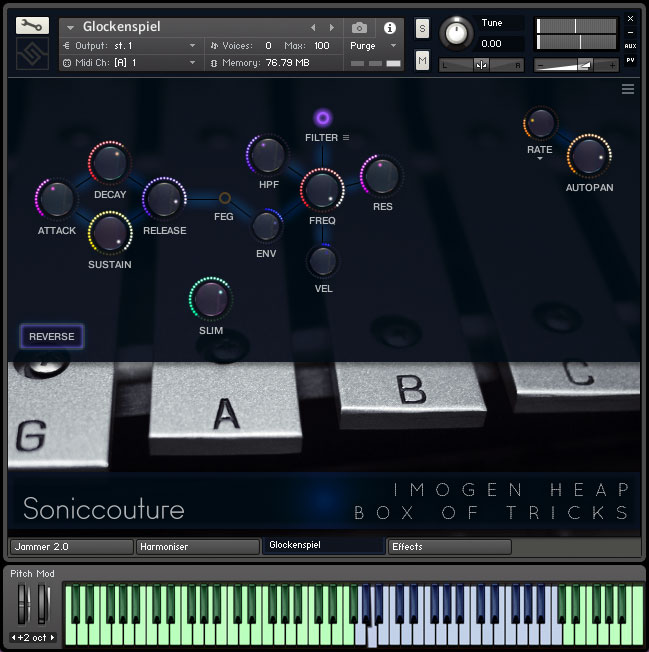
Task: Click the Max voices value 100
Action: click(x=321, y=46)
